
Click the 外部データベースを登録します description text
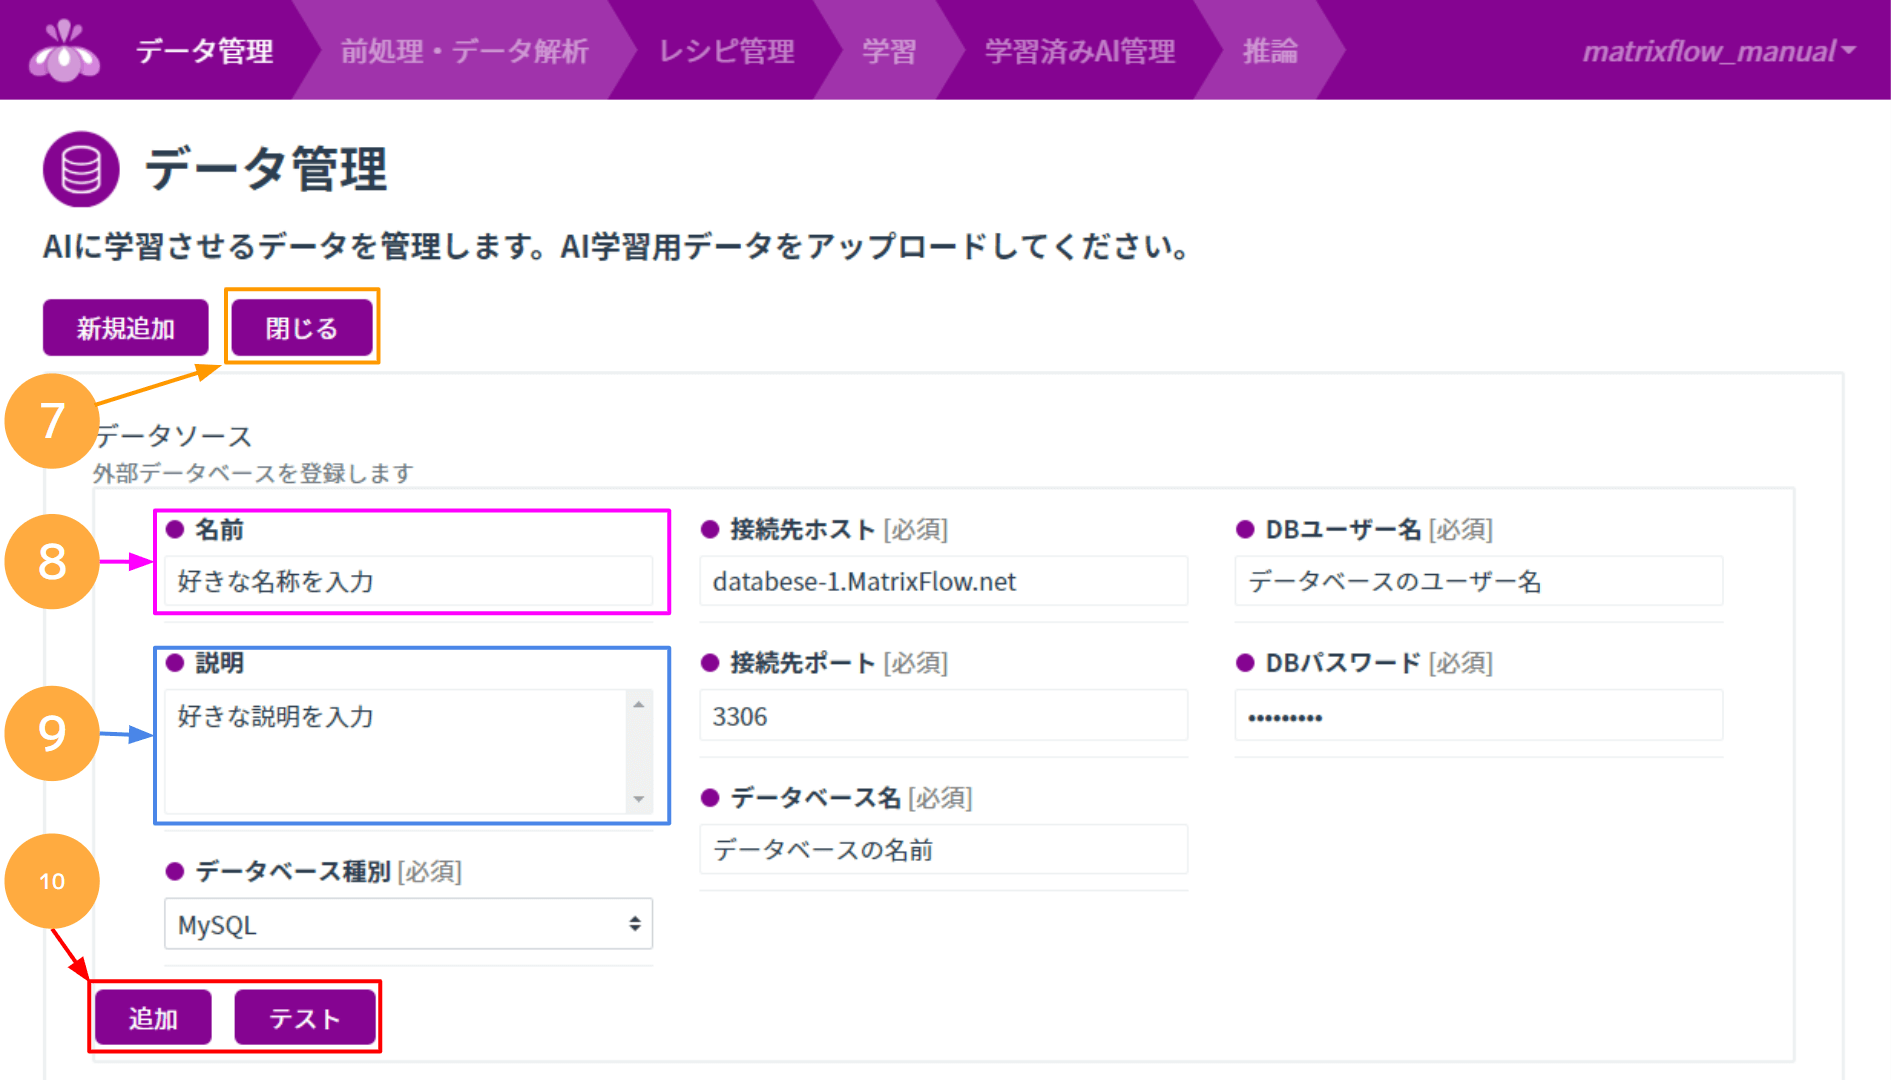(x=253, y=473)
